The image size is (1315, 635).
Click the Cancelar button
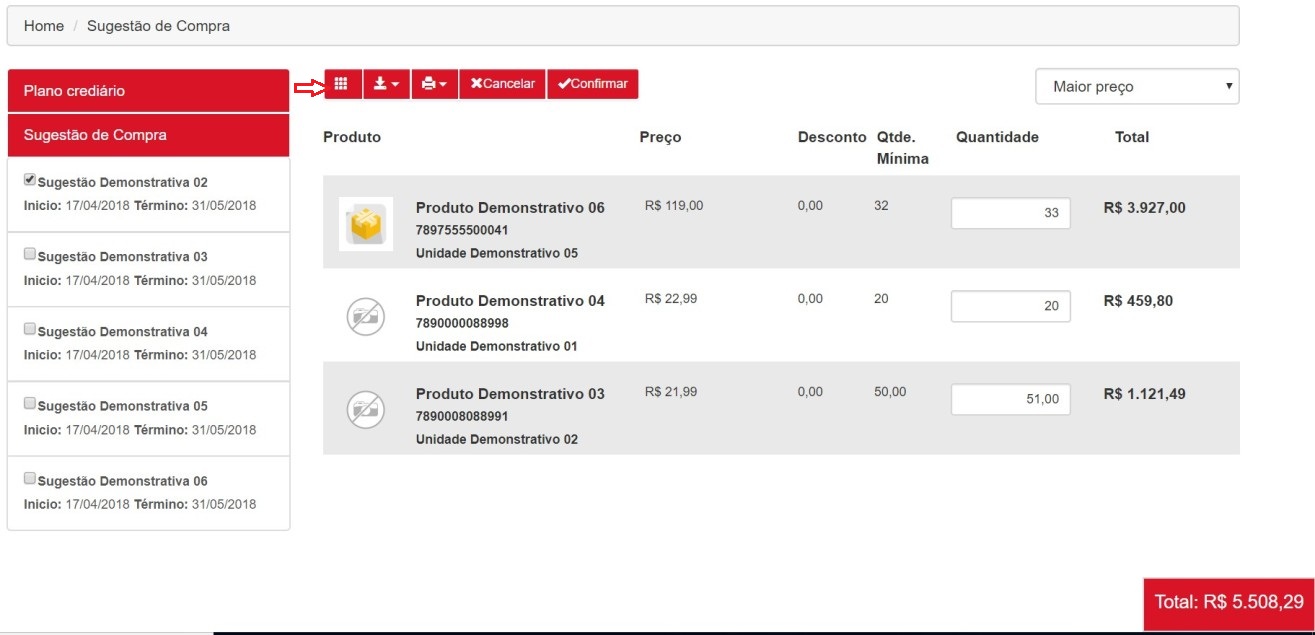[502, 84]
